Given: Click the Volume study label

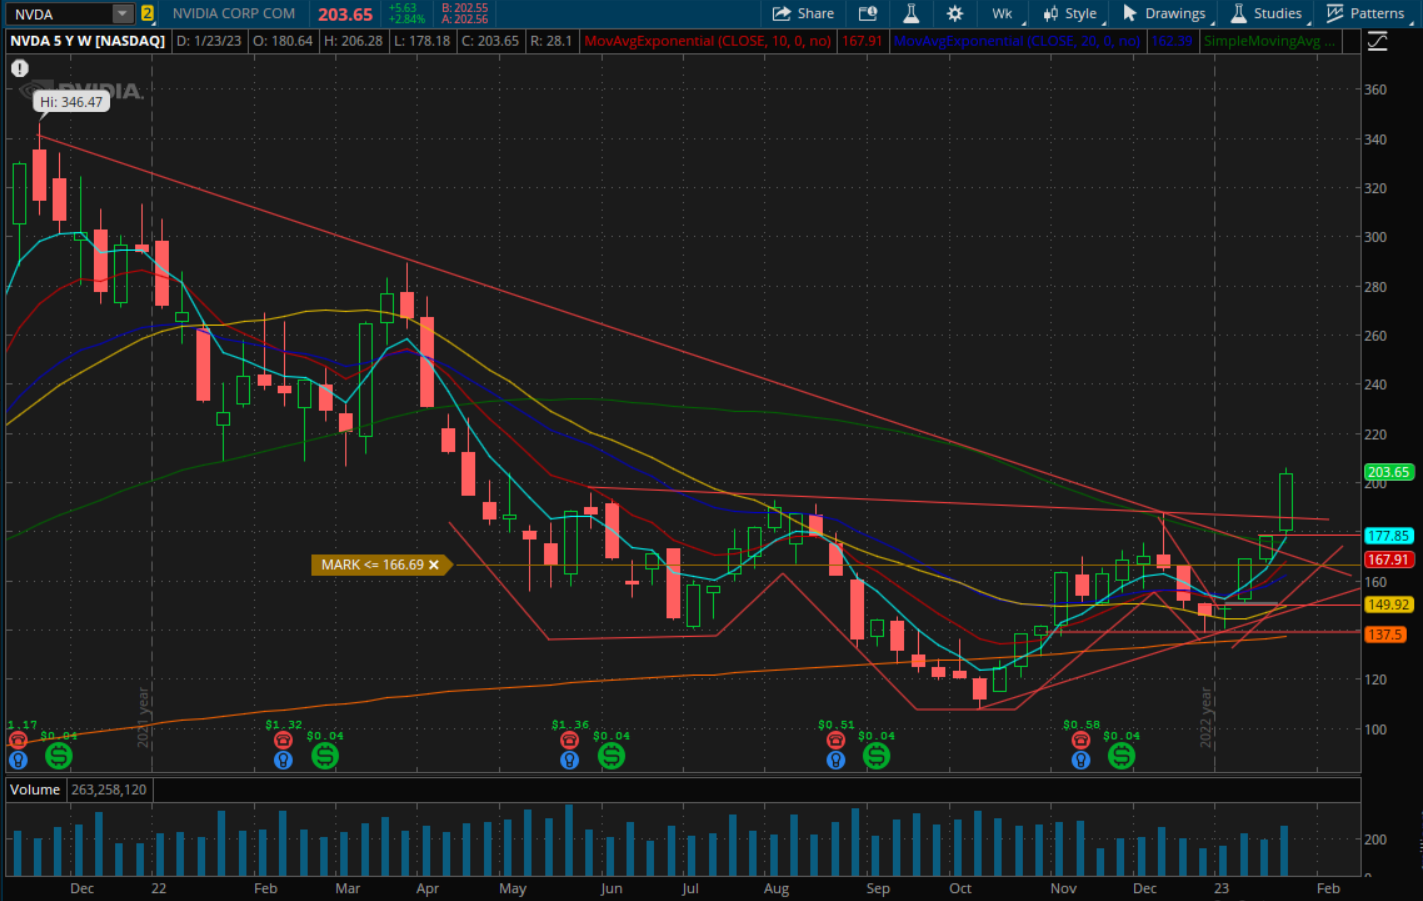Looking at the screenshot, I should 35,789.
